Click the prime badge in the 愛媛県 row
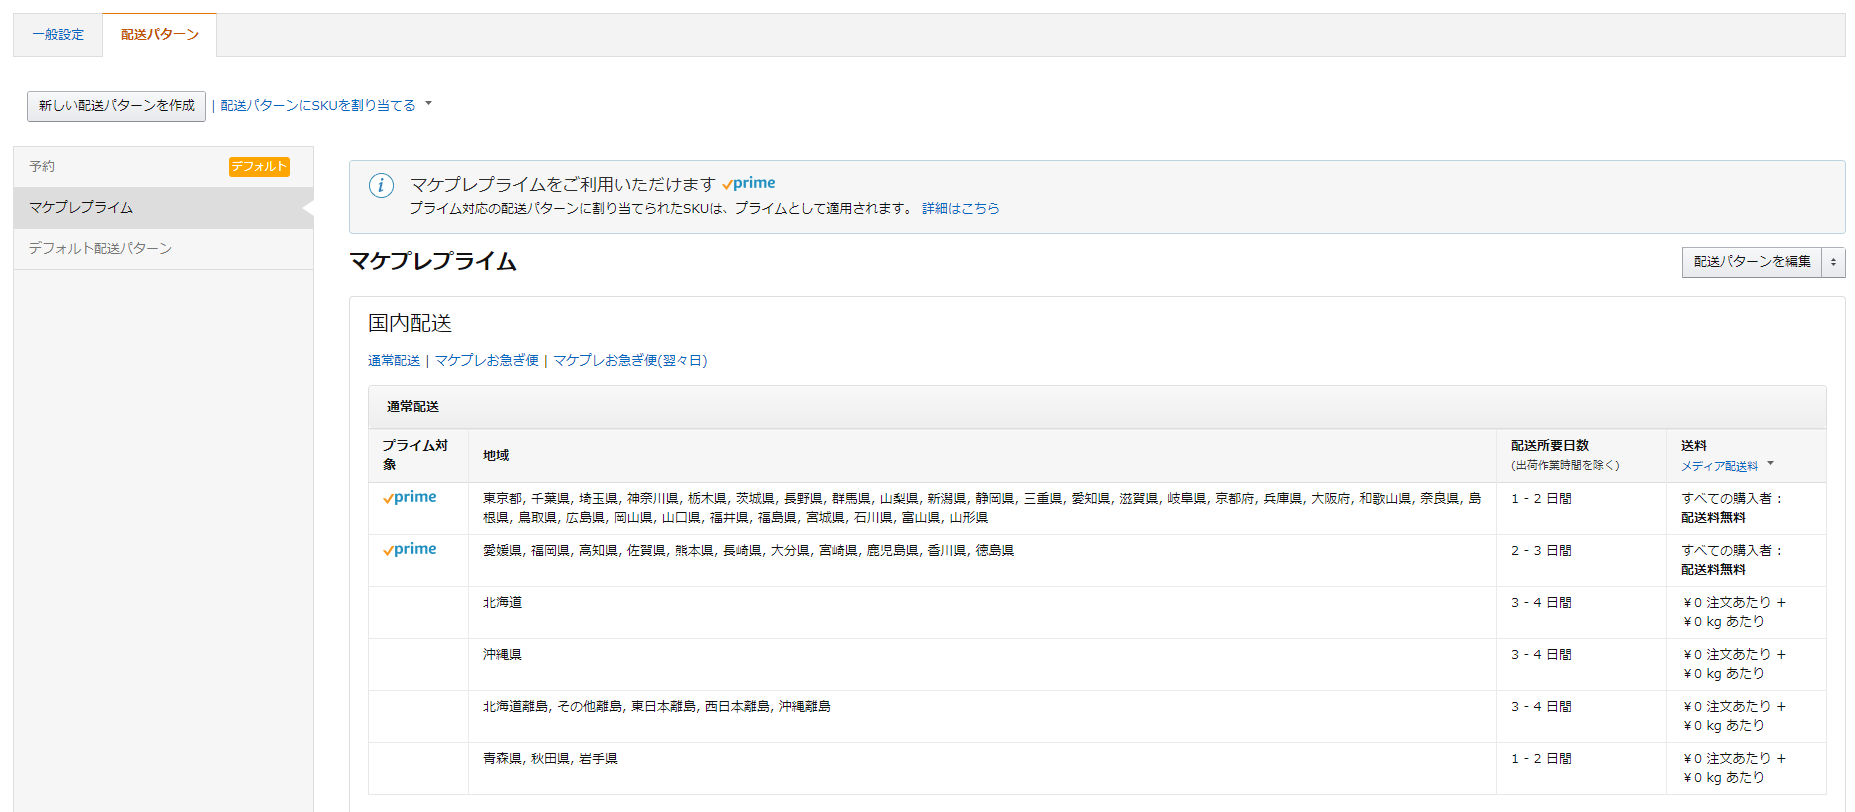This screenshot has width=1855, height=812. (410, 550)
